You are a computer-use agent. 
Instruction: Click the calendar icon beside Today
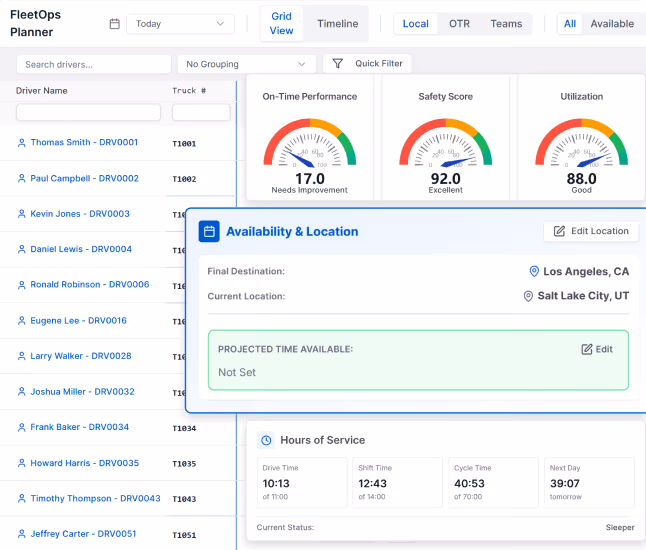point(115,24)
